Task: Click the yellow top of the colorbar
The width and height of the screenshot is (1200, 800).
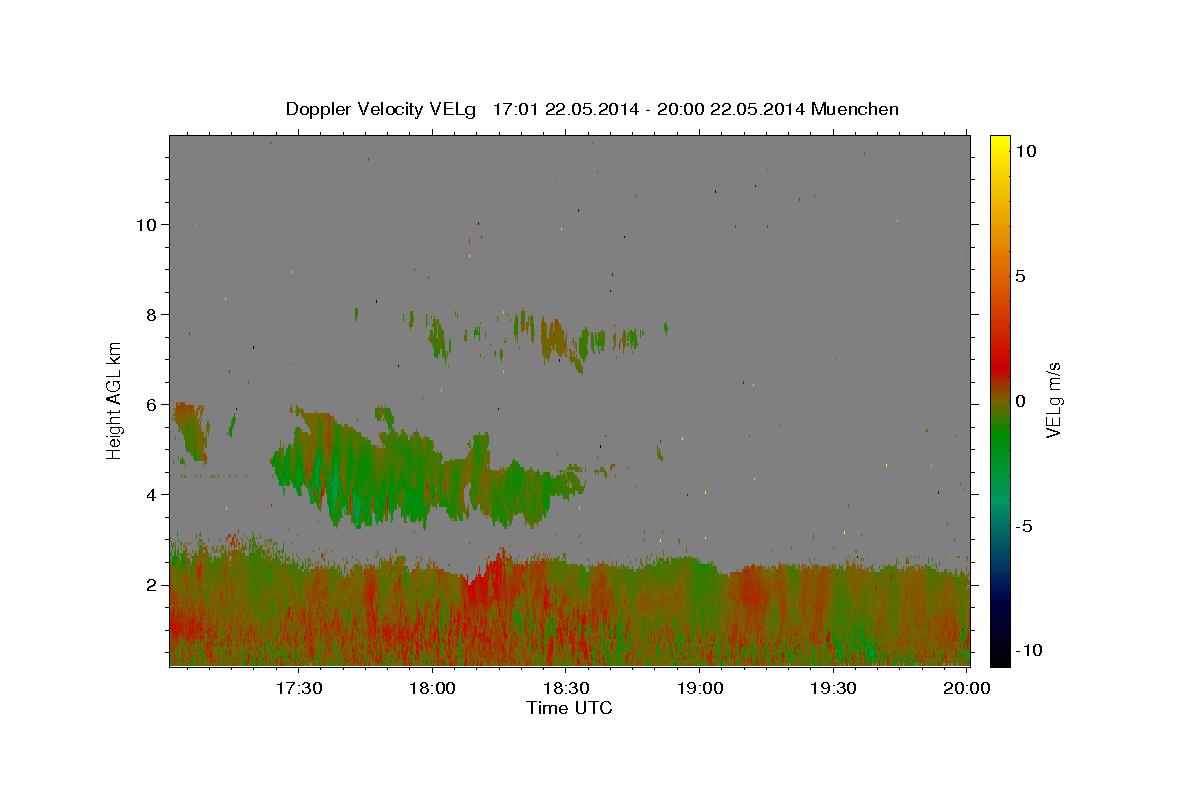Action: click(1000, 143)
